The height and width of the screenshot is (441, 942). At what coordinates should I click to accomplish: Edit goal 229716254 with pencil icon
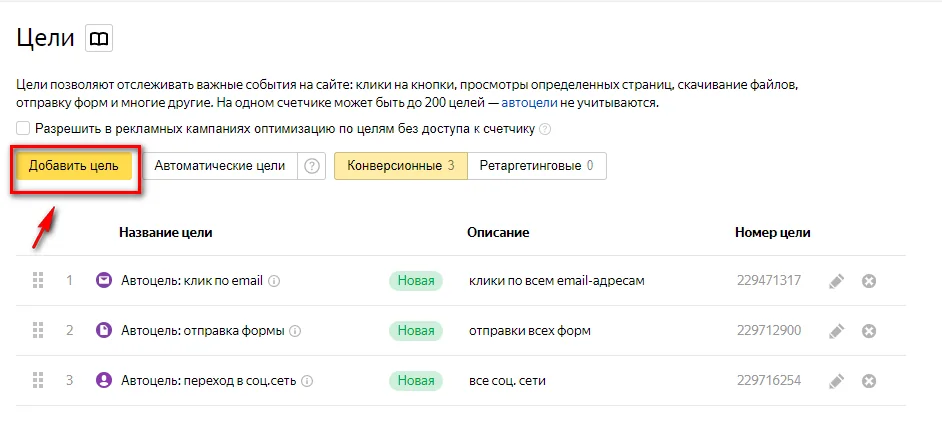pos(836,381)
